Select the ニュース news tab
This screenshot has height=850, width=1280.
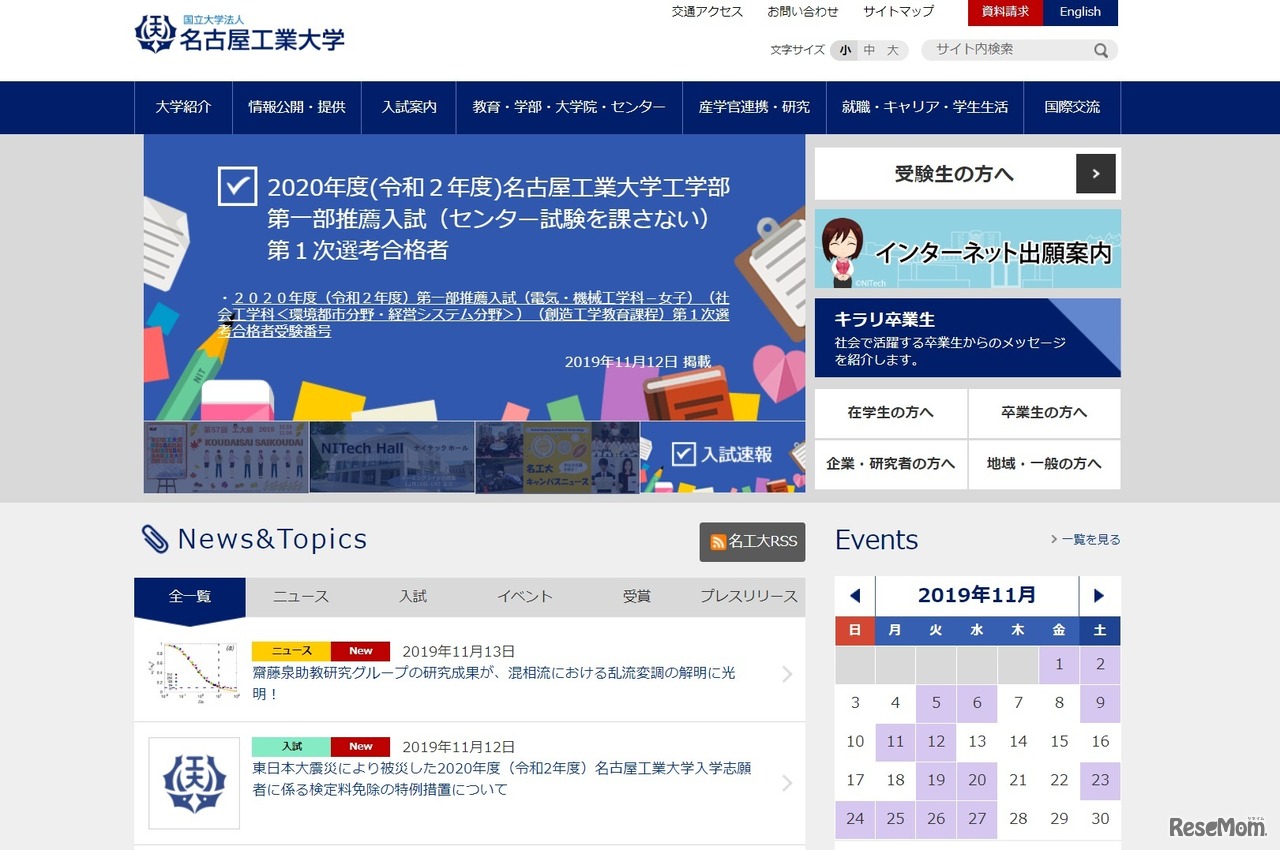click(x=301, y=597)
